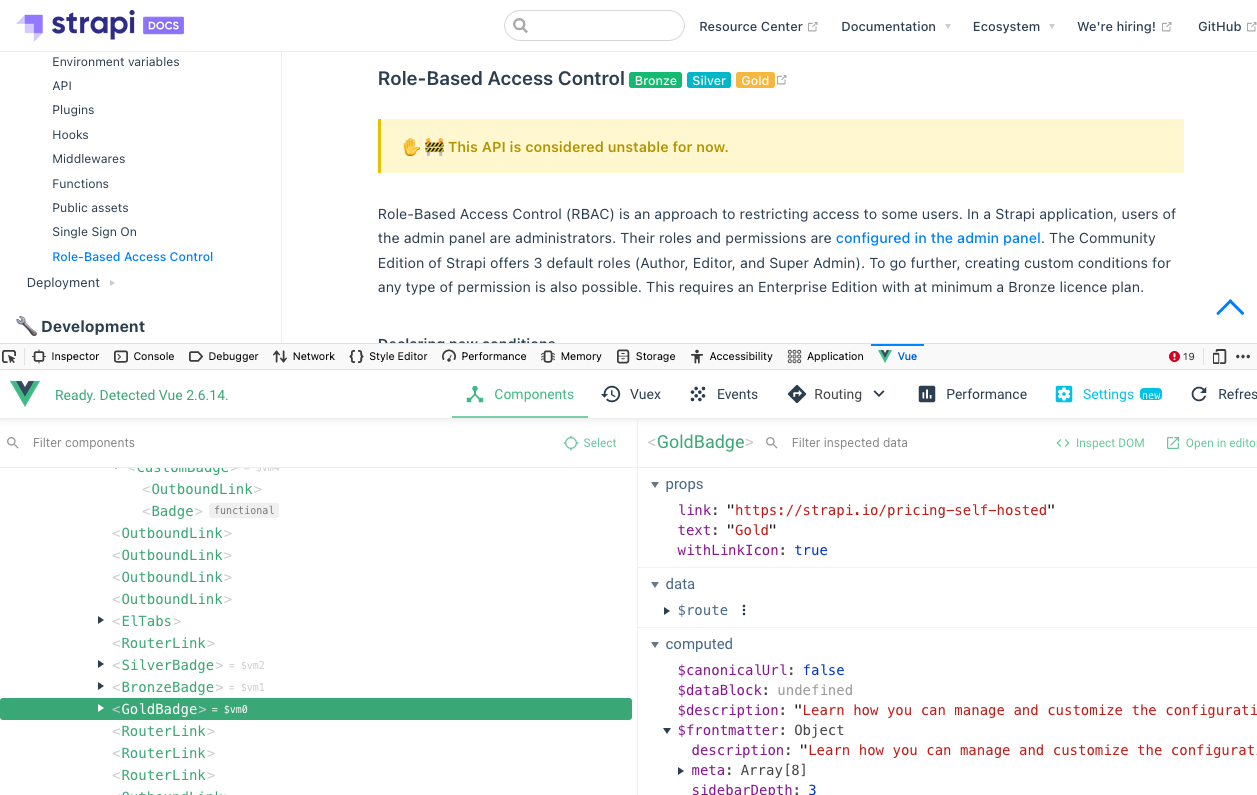Open the Events tab in Vue devtools
The width and height of the screenshot is (1257, 795).
(724, 394)
